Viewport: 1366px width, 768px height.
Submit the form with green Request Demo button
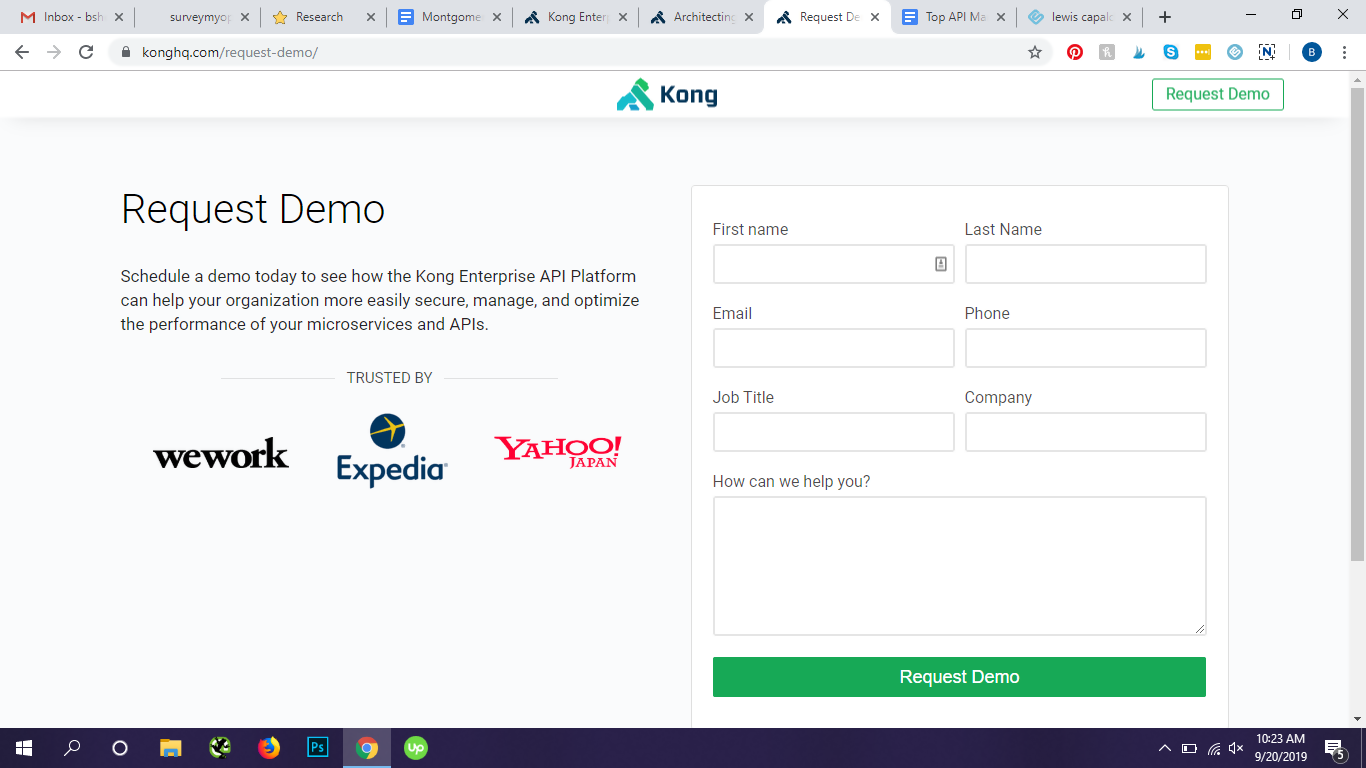coord(959,677)
